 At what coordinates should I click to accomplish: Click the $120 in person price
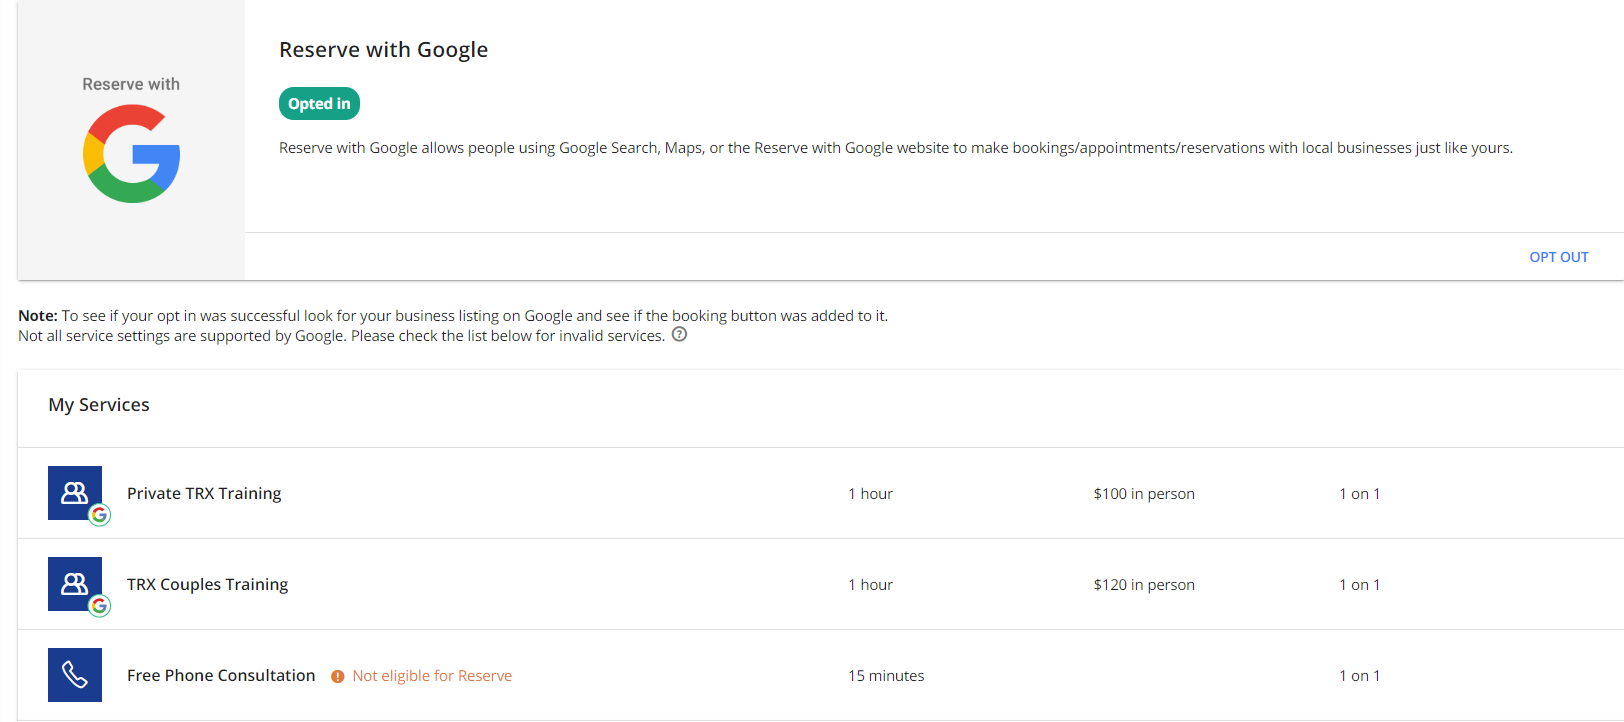point(1144,585)
